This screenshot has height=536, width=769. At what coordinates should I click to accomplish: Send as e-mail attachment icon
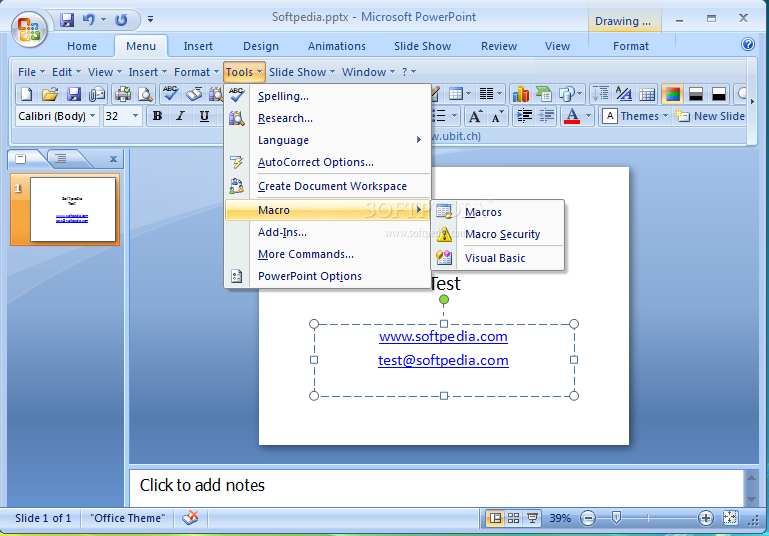click(97, 94)
